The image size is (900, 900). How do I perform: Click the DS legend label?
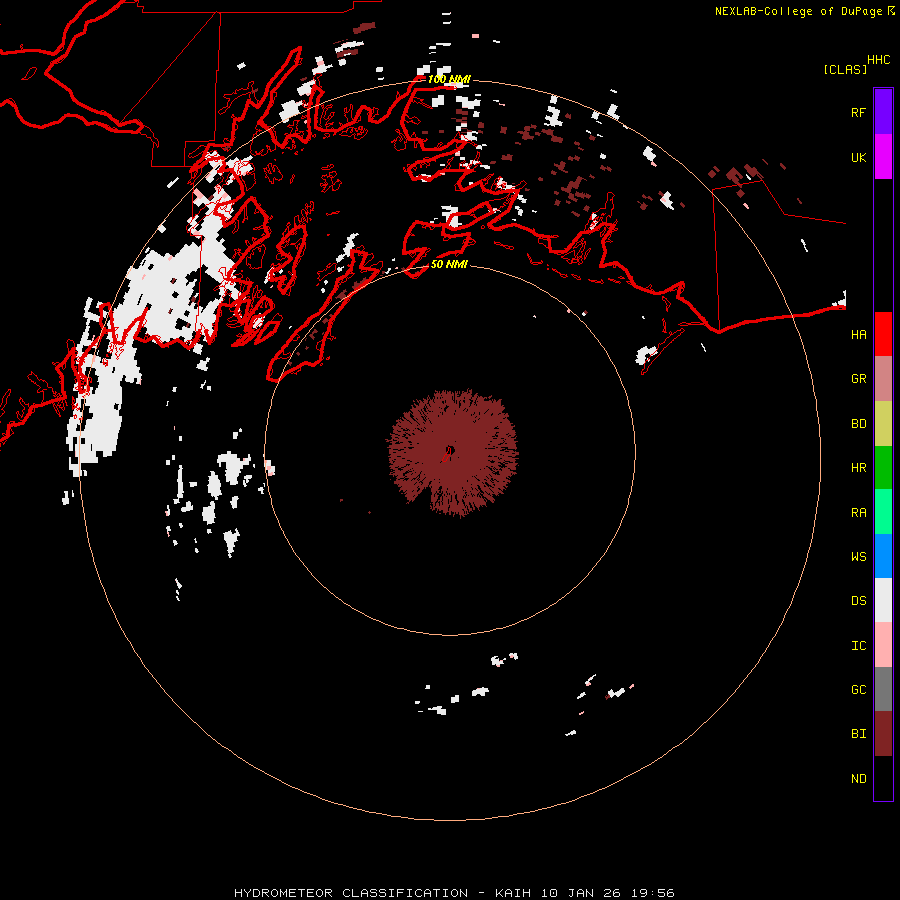[x=859, y=601]
